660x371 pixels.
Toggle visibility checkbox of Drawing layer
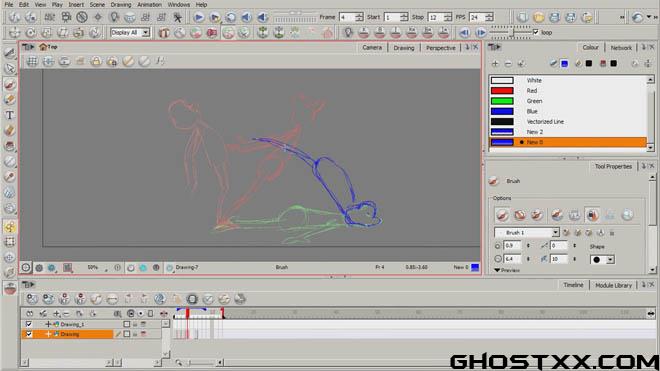click(x=29, y=334)
